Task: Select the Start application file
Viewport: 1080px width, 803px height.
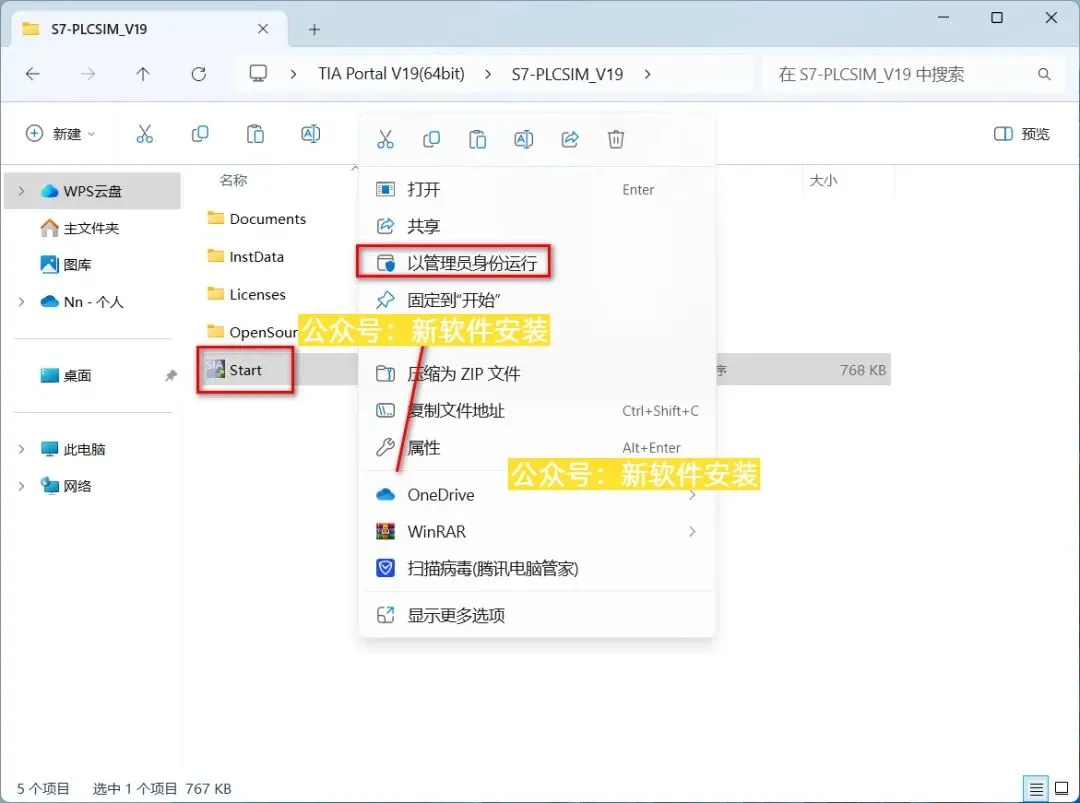Action: click(234, 370)
